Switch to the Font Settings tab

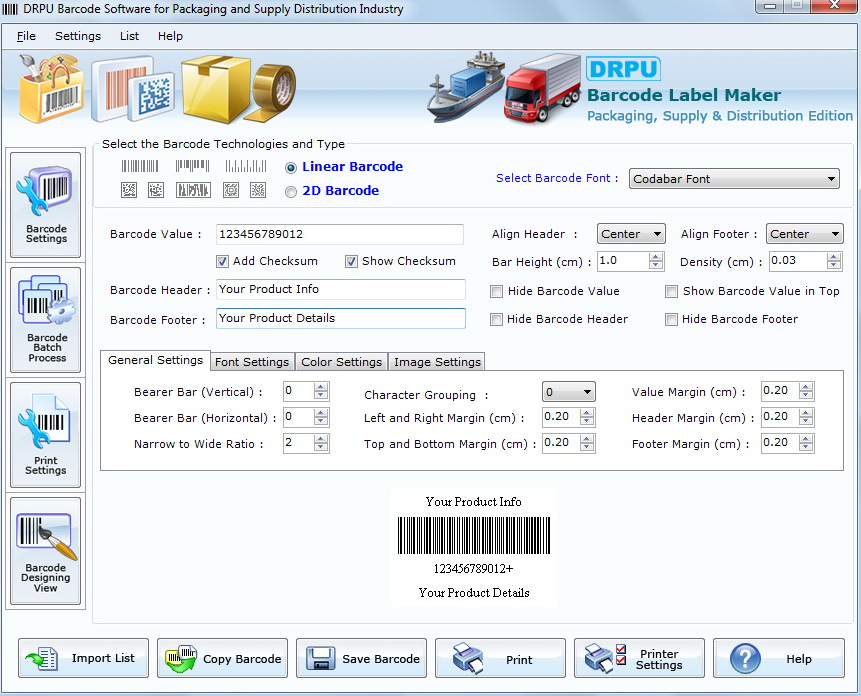tap(252, 362)
